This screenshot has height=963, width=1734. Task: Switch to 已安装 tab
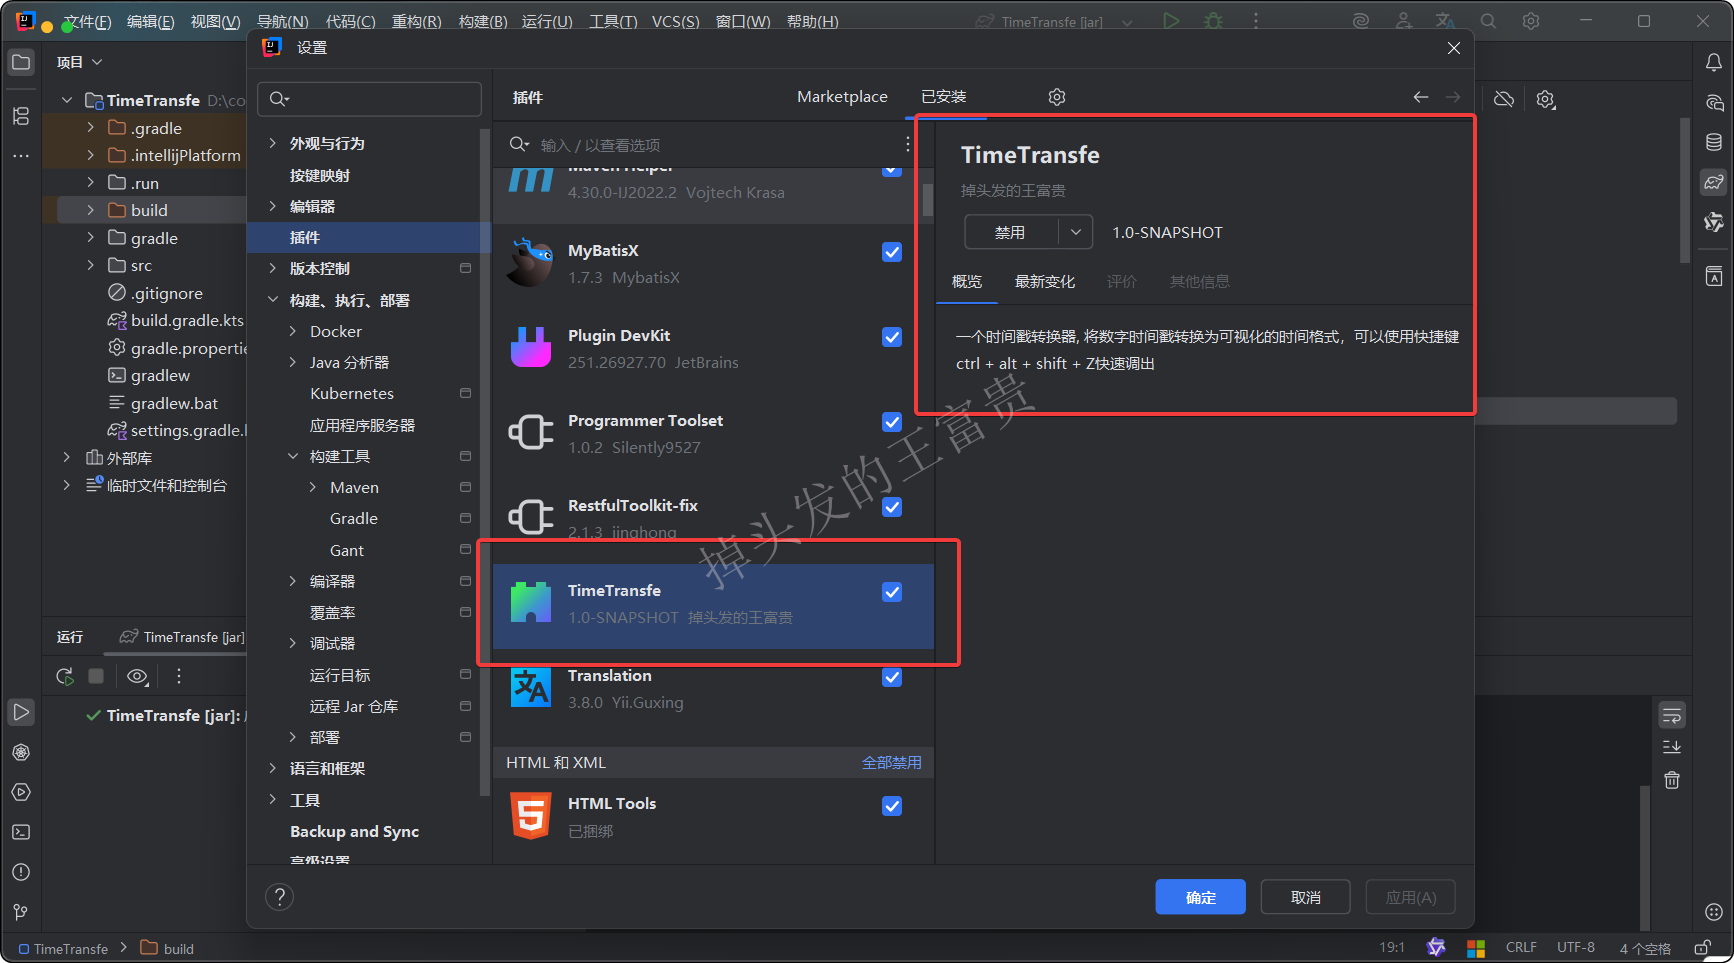coord(944,97)
